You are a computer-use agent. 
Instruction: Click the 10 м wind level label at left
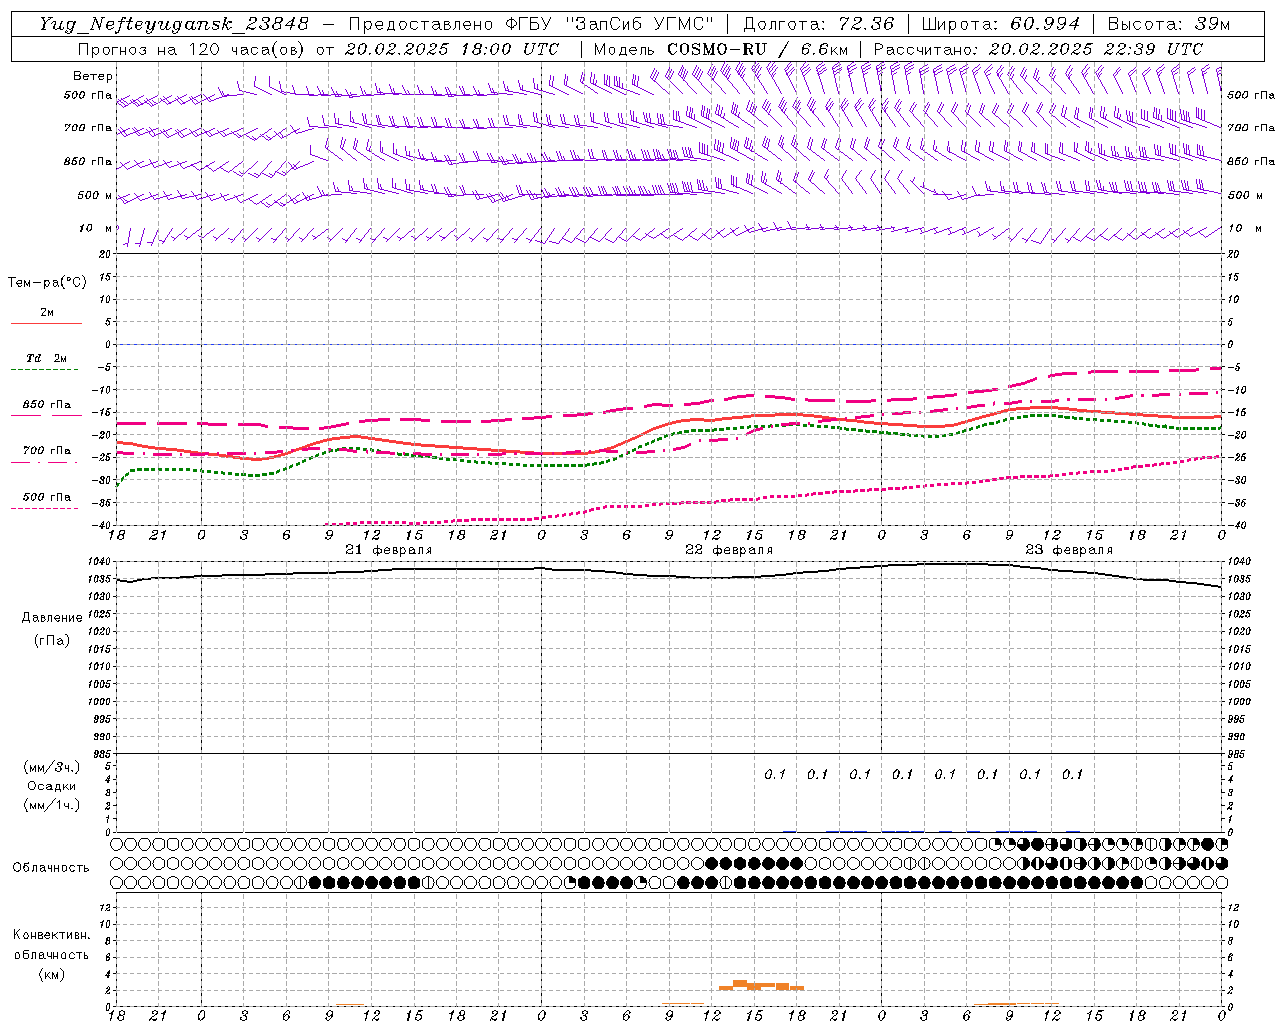(96, 228)
